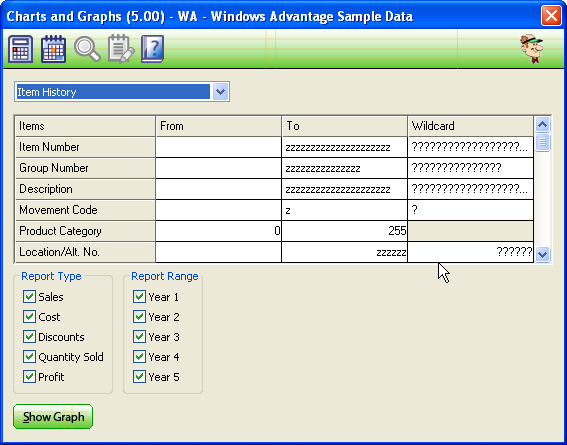This screenshot has height=445, width=567.
Task: Click the Location/Alt. No. To field
Action: click(345, 252)
